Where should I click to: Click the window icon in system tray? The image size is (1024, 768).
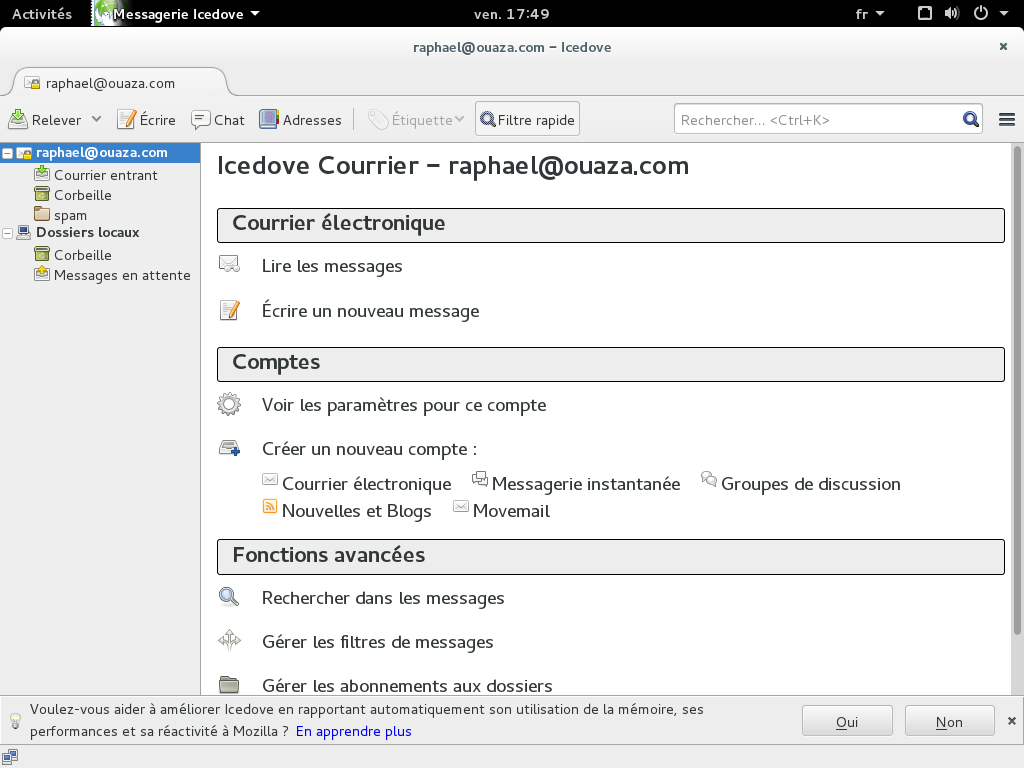925,13
